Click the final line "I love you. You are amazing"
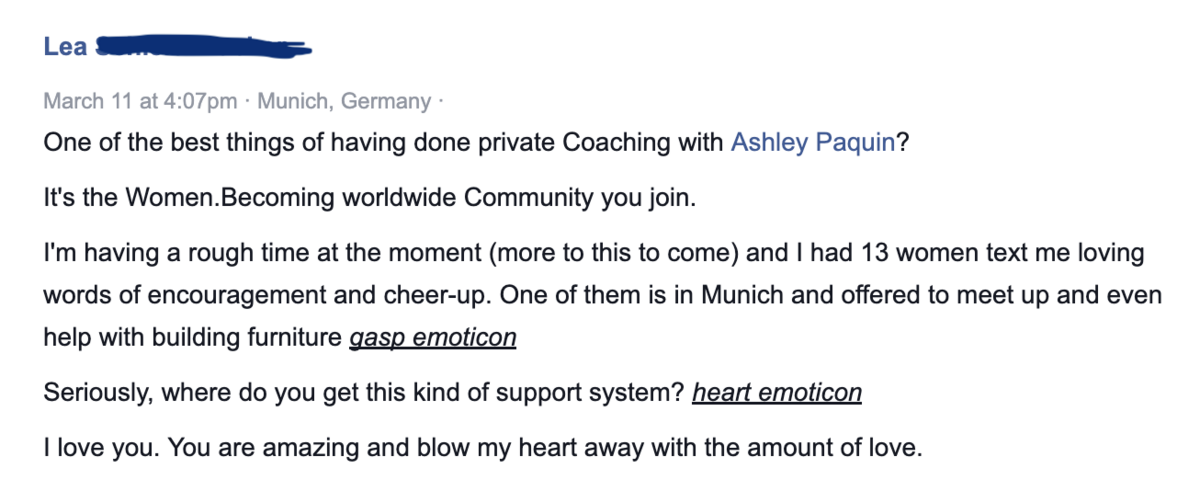This screenshot has height=491, width=1200. point(481,447)
